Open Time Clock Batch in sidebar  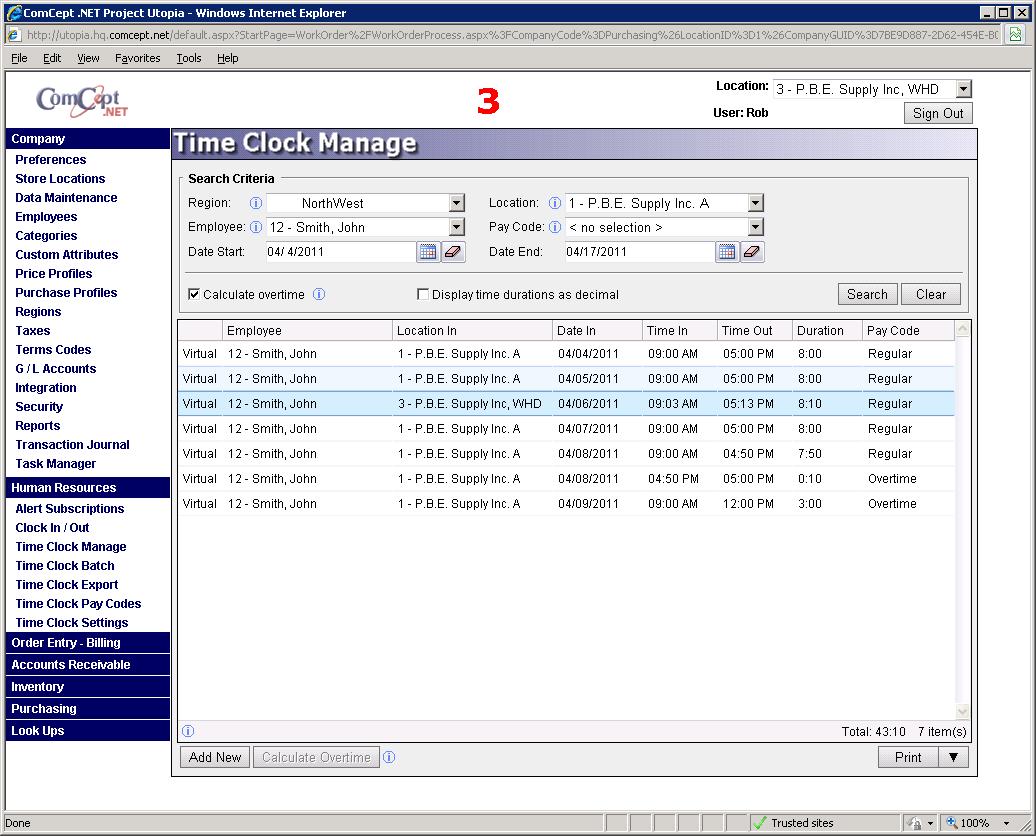tap(65, 566)
